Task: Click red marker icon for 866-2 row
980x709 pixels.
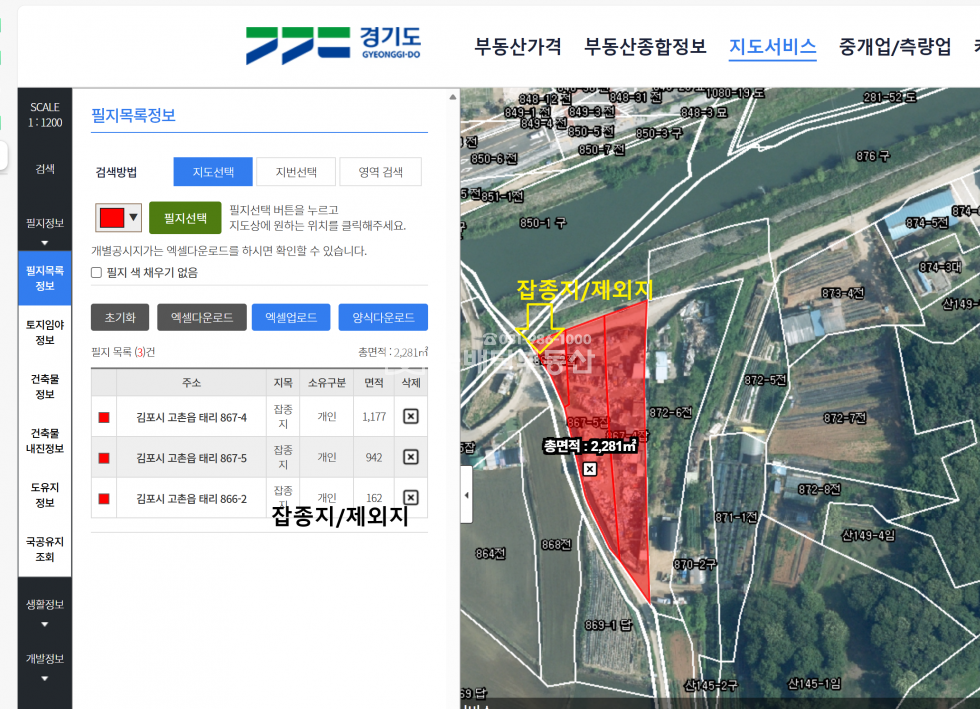Action: pos(104,498)
